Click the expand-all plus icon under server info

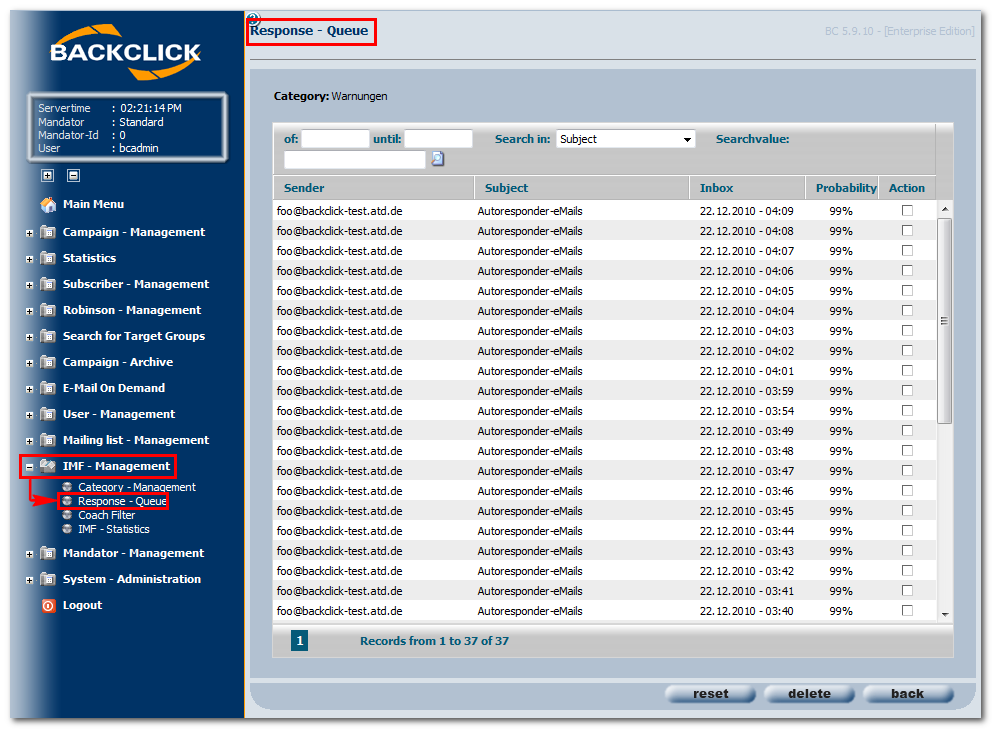[47, 175]
